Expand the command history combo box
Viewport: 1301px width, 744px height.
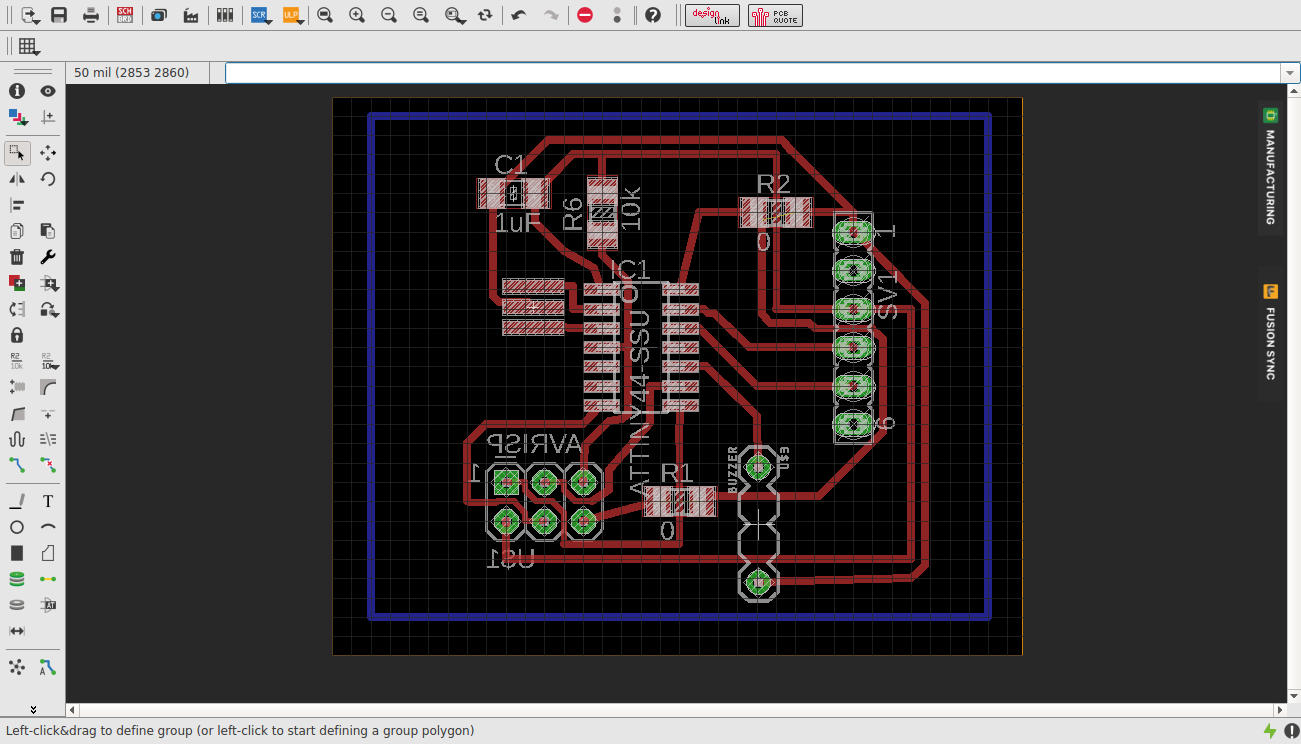[1289, 72]
